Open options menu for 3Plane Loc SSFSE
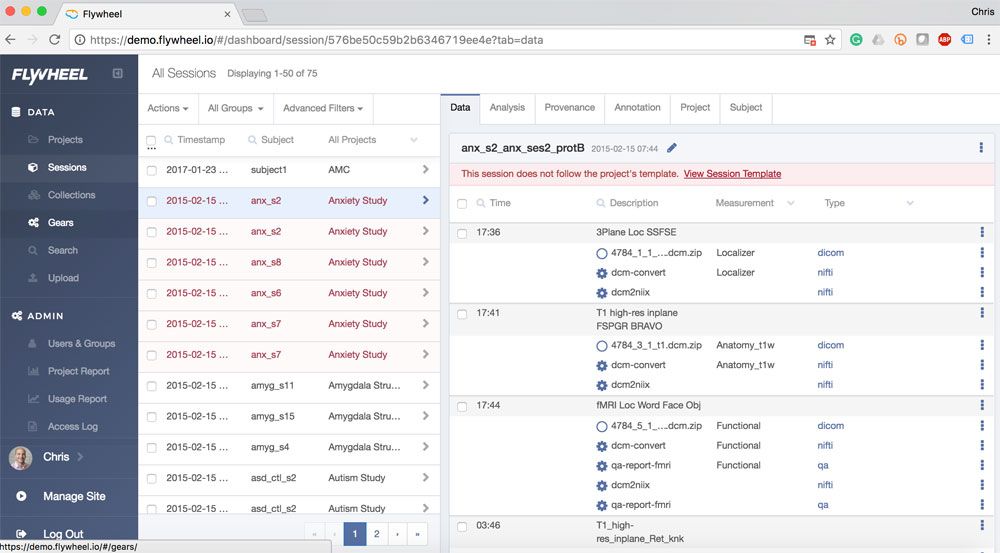 pyautogui.click(x=981, y=232)
